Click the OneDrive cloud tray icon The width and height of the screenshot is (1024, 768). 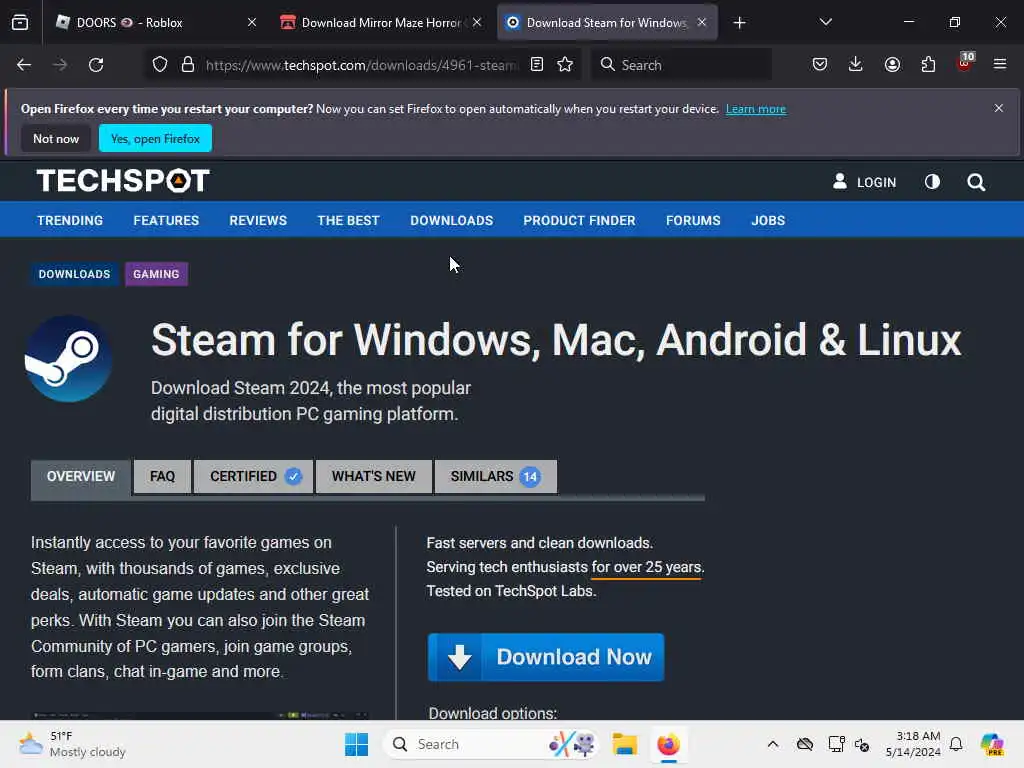pos(805,744)
